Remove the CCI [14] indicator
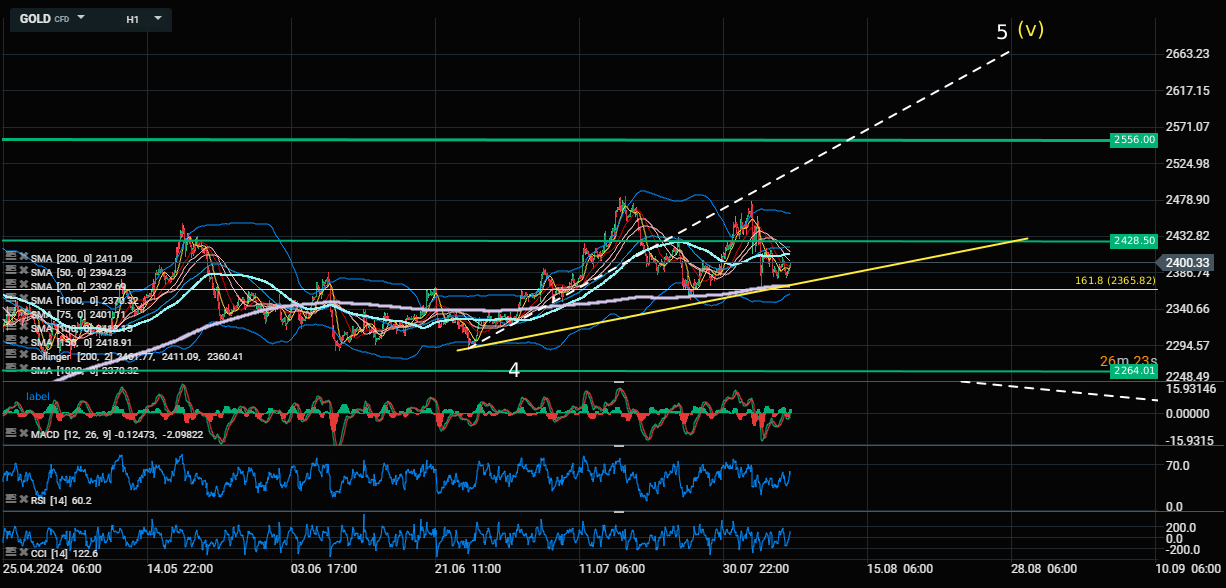The image size is (1226, 588). 21,552
